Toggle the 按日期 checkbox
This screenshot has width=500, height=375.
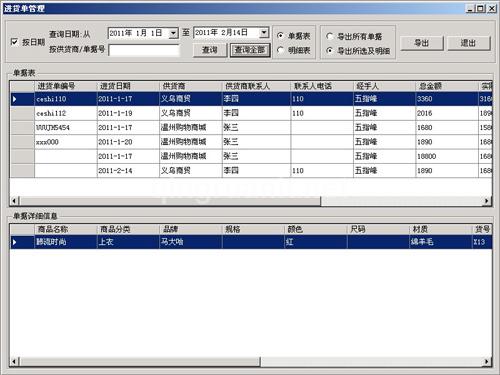14,42
